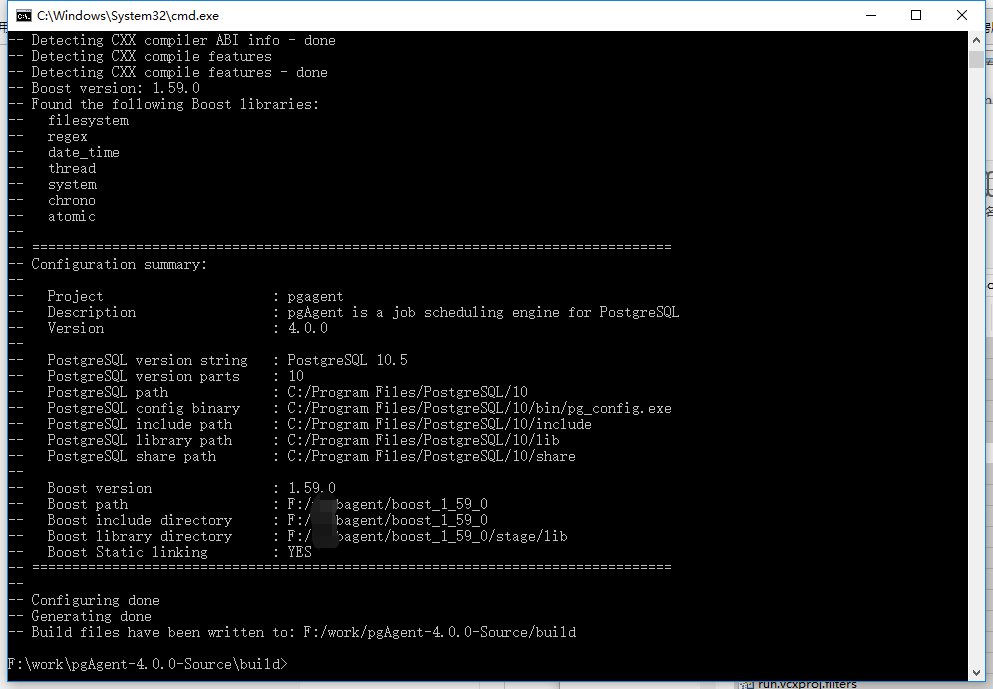993x689 pixels.
Task: Click the 'filesystem' library line
Action: tap(88, 120)
